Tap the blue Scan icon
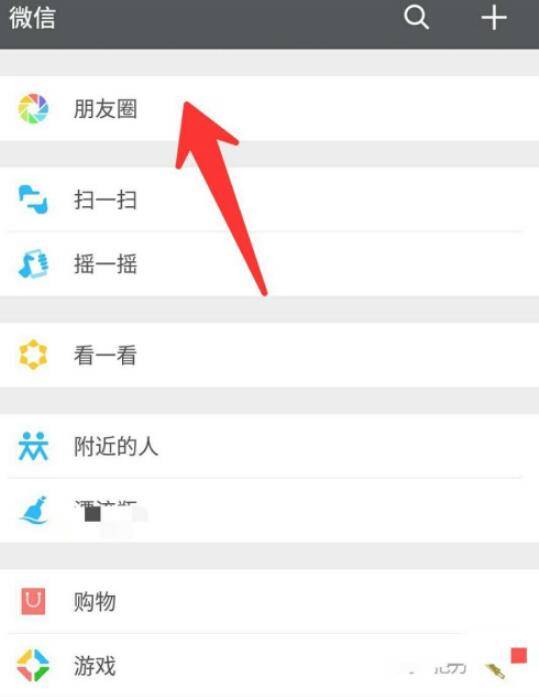539x697 pixels. (33, 200)
